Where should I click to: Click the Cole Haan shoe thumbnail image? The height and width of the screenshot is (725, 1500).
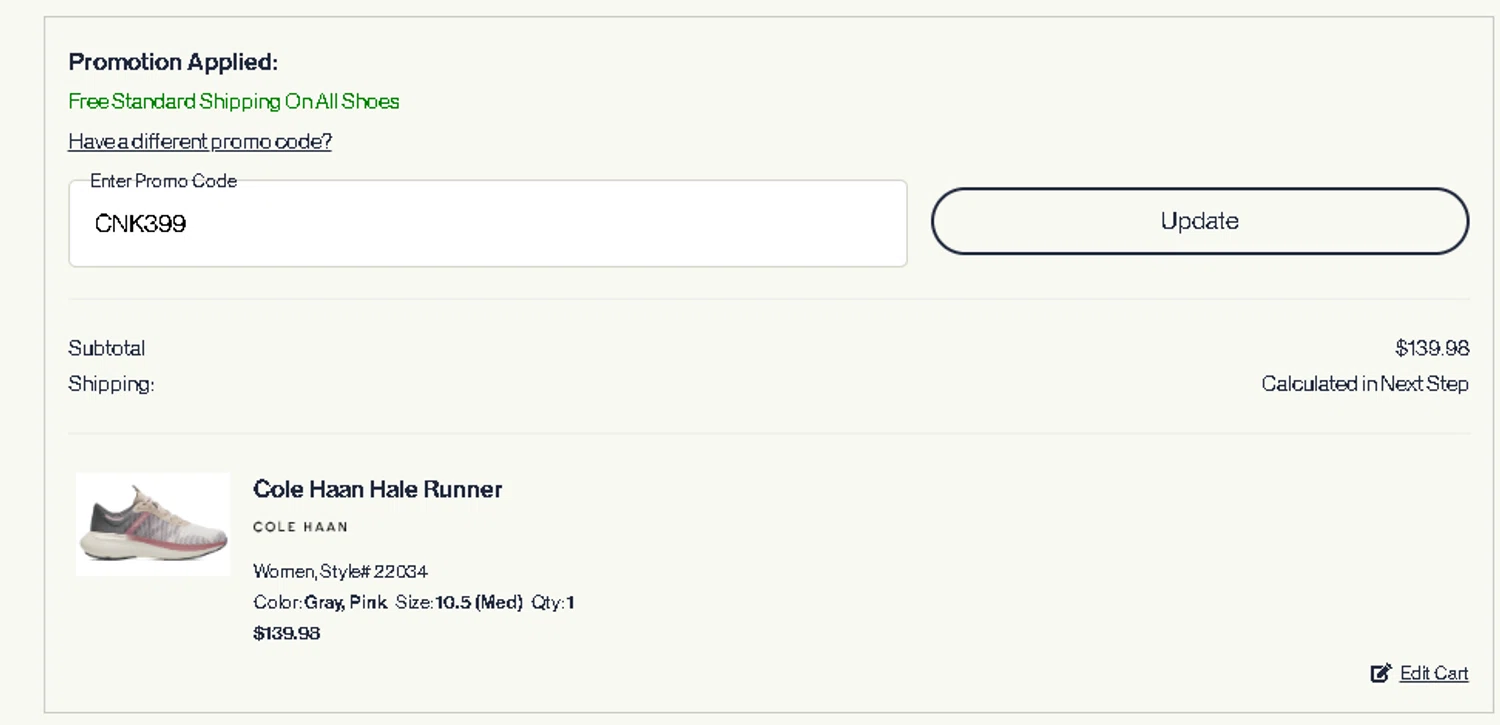tap(153, 524)
